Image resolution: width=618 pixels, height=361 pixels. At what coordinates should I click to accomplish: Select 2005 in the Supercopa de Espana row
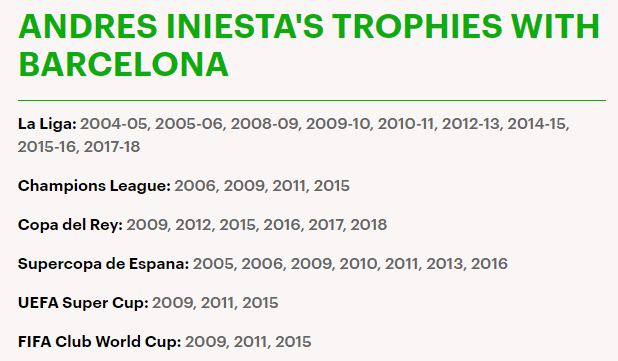(215, 264)
